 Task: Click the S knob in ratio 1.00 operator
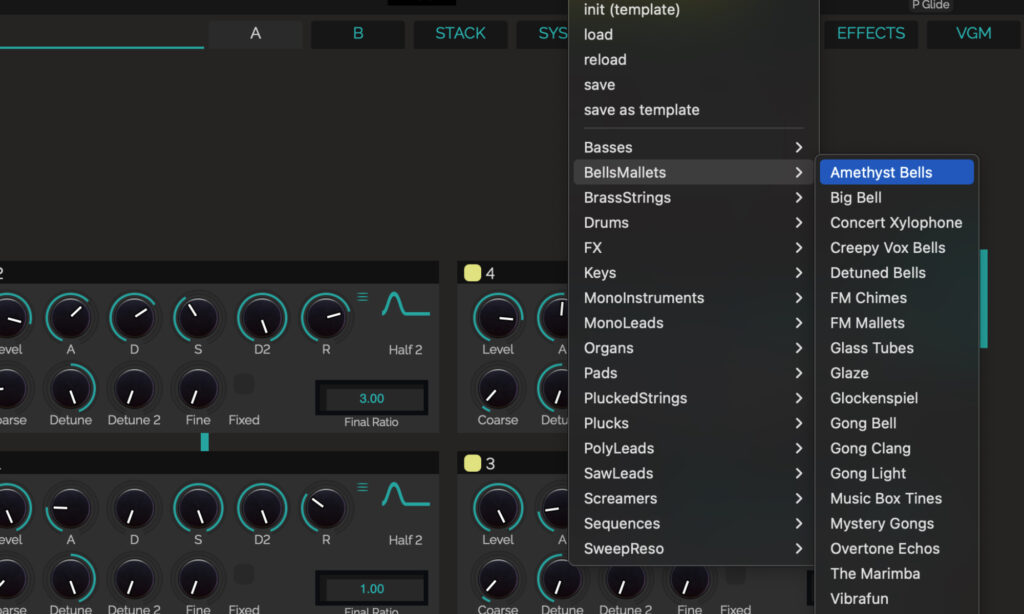click(x=198, y=509)
